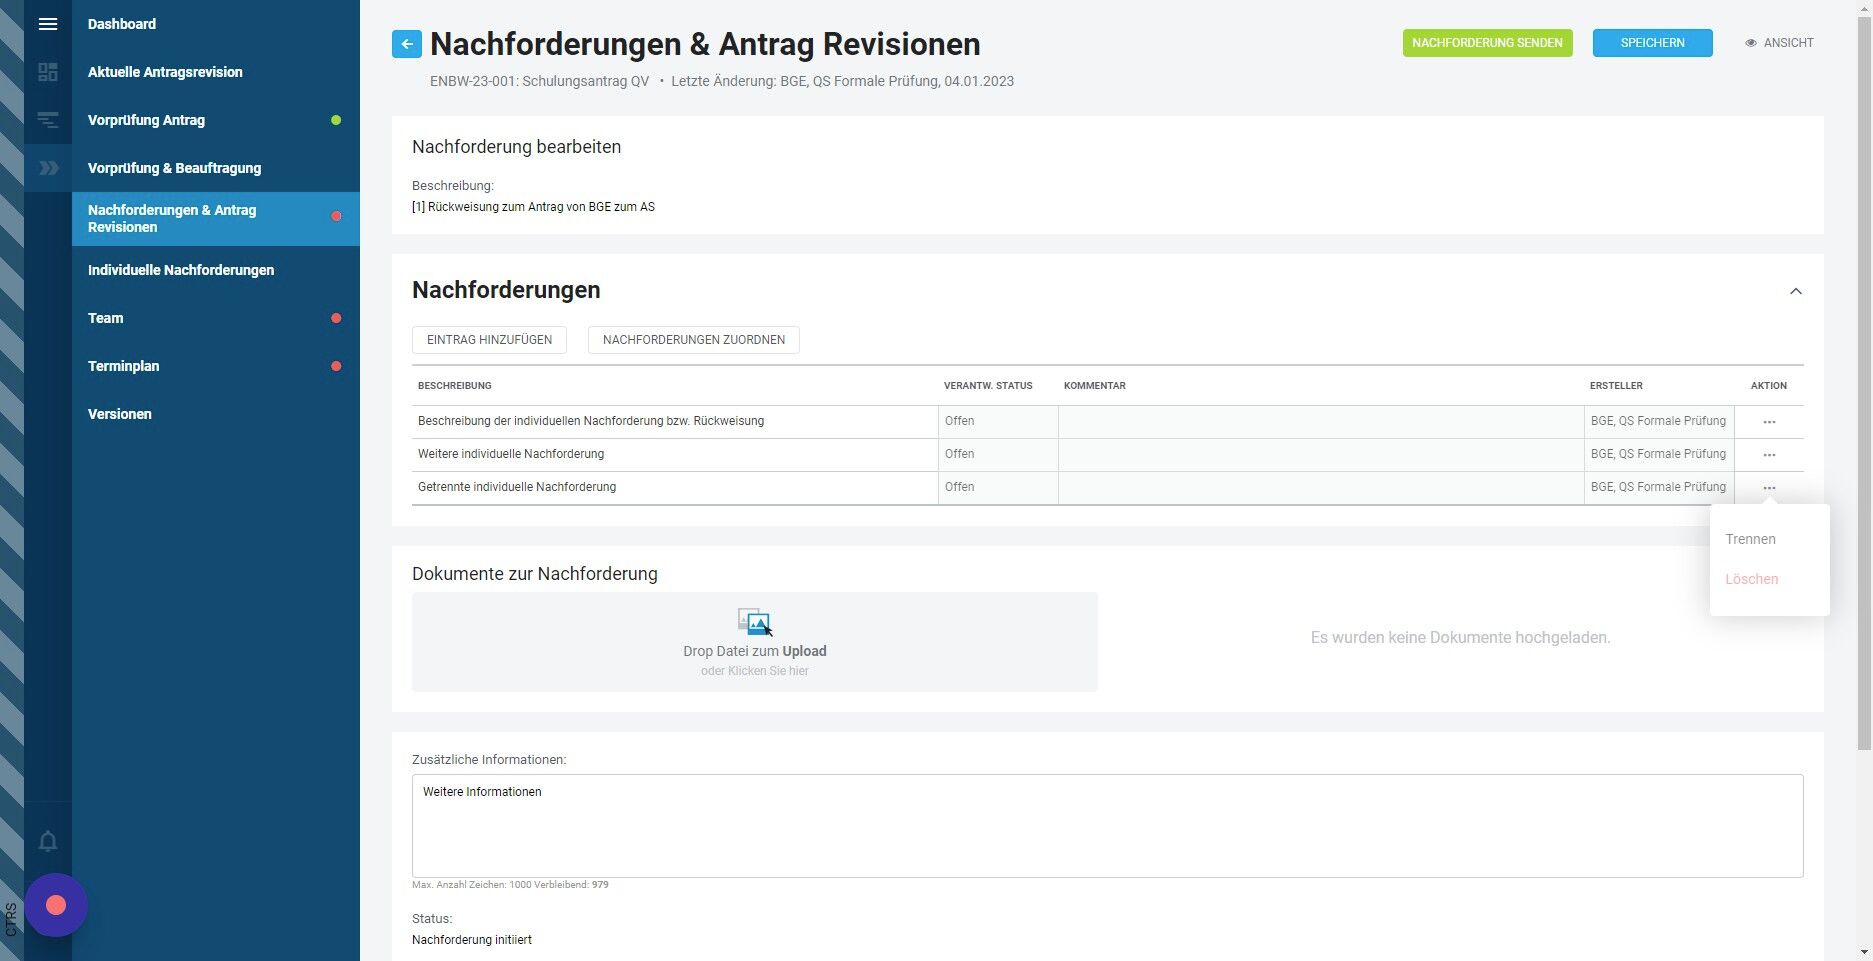Open action menu for first Nachforderung row
The image size is (1873, 961).
click(1769, 422)
